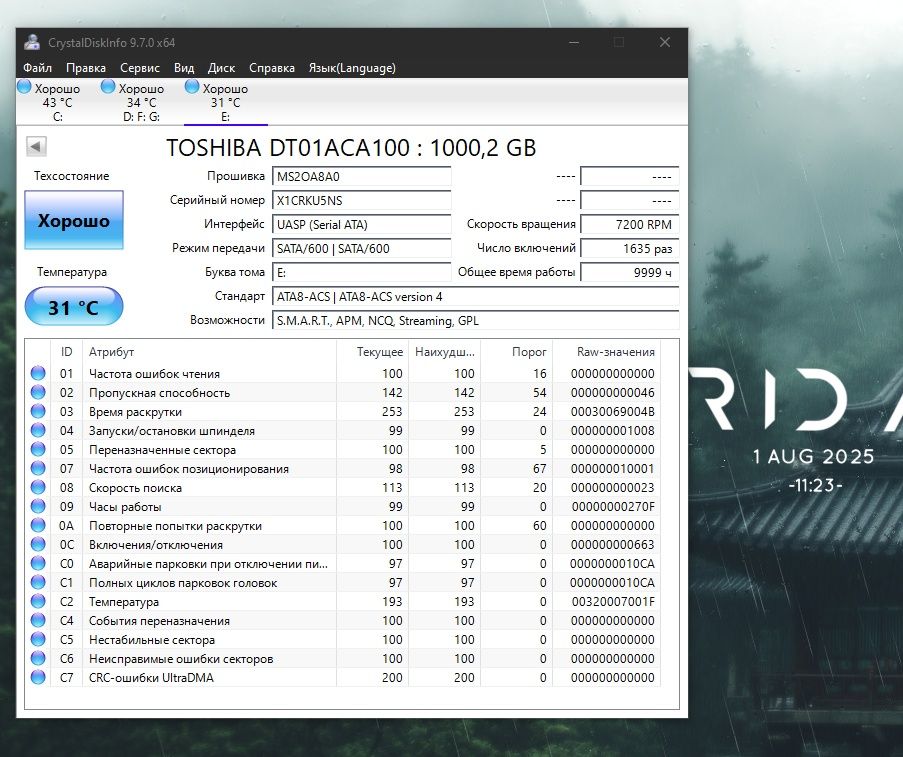Click status dot for attribute 04
The height and width of the screenshot is (757, 903).
38,430
